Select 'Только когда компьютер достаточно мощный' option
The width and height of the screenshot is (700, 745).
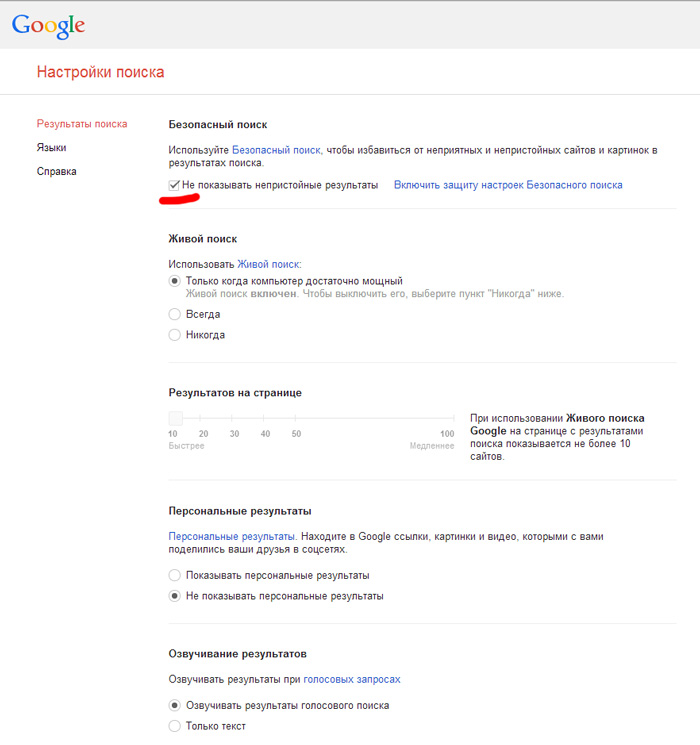tap(175, 281)
